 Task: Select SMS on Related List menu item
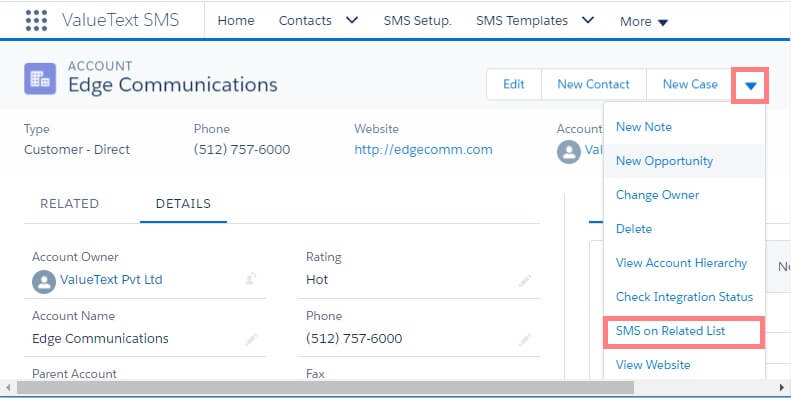tap(684, 331)
